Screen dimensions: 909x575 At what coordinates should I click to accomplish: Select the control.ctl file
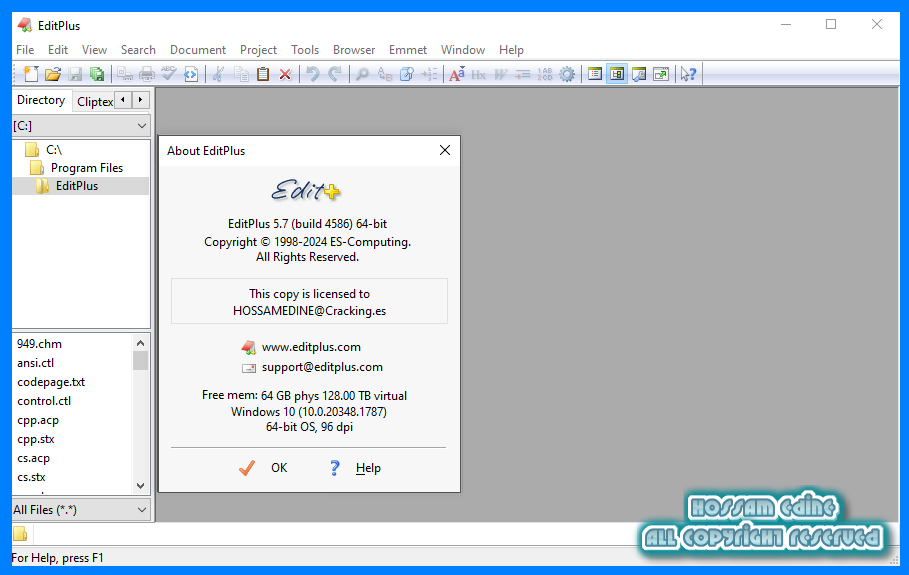pos(44,401)
